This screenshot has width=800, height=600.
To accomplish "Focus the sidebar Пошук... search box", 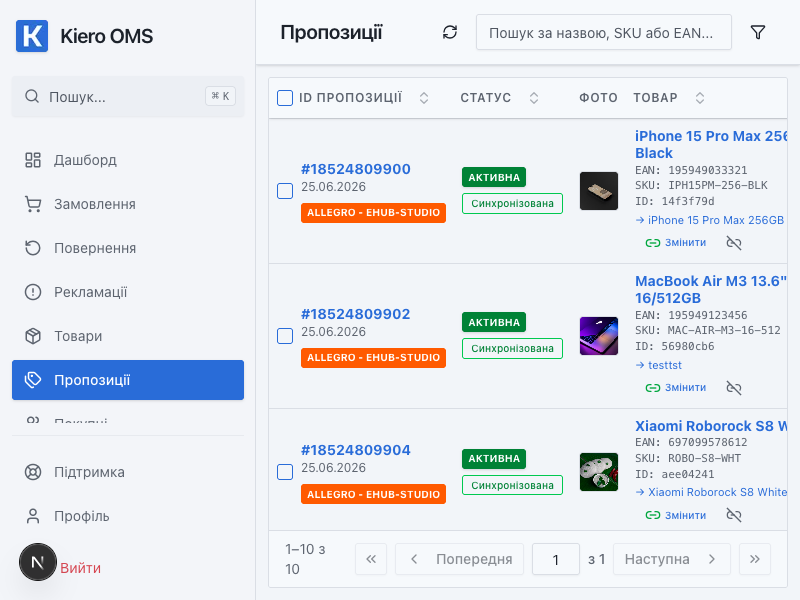I will 128,96.
